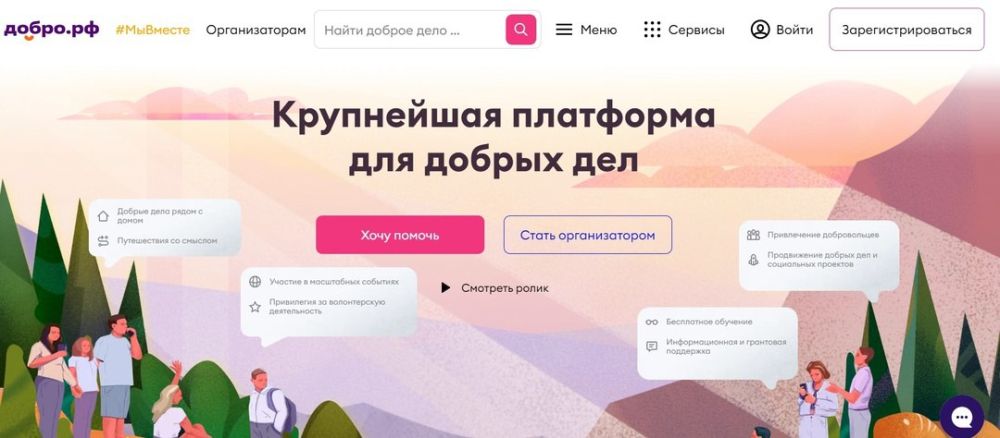This screenshot has width=1000, height=438.
Task: Click the Зарегистрироваться button
Action: tap(906, 30)
